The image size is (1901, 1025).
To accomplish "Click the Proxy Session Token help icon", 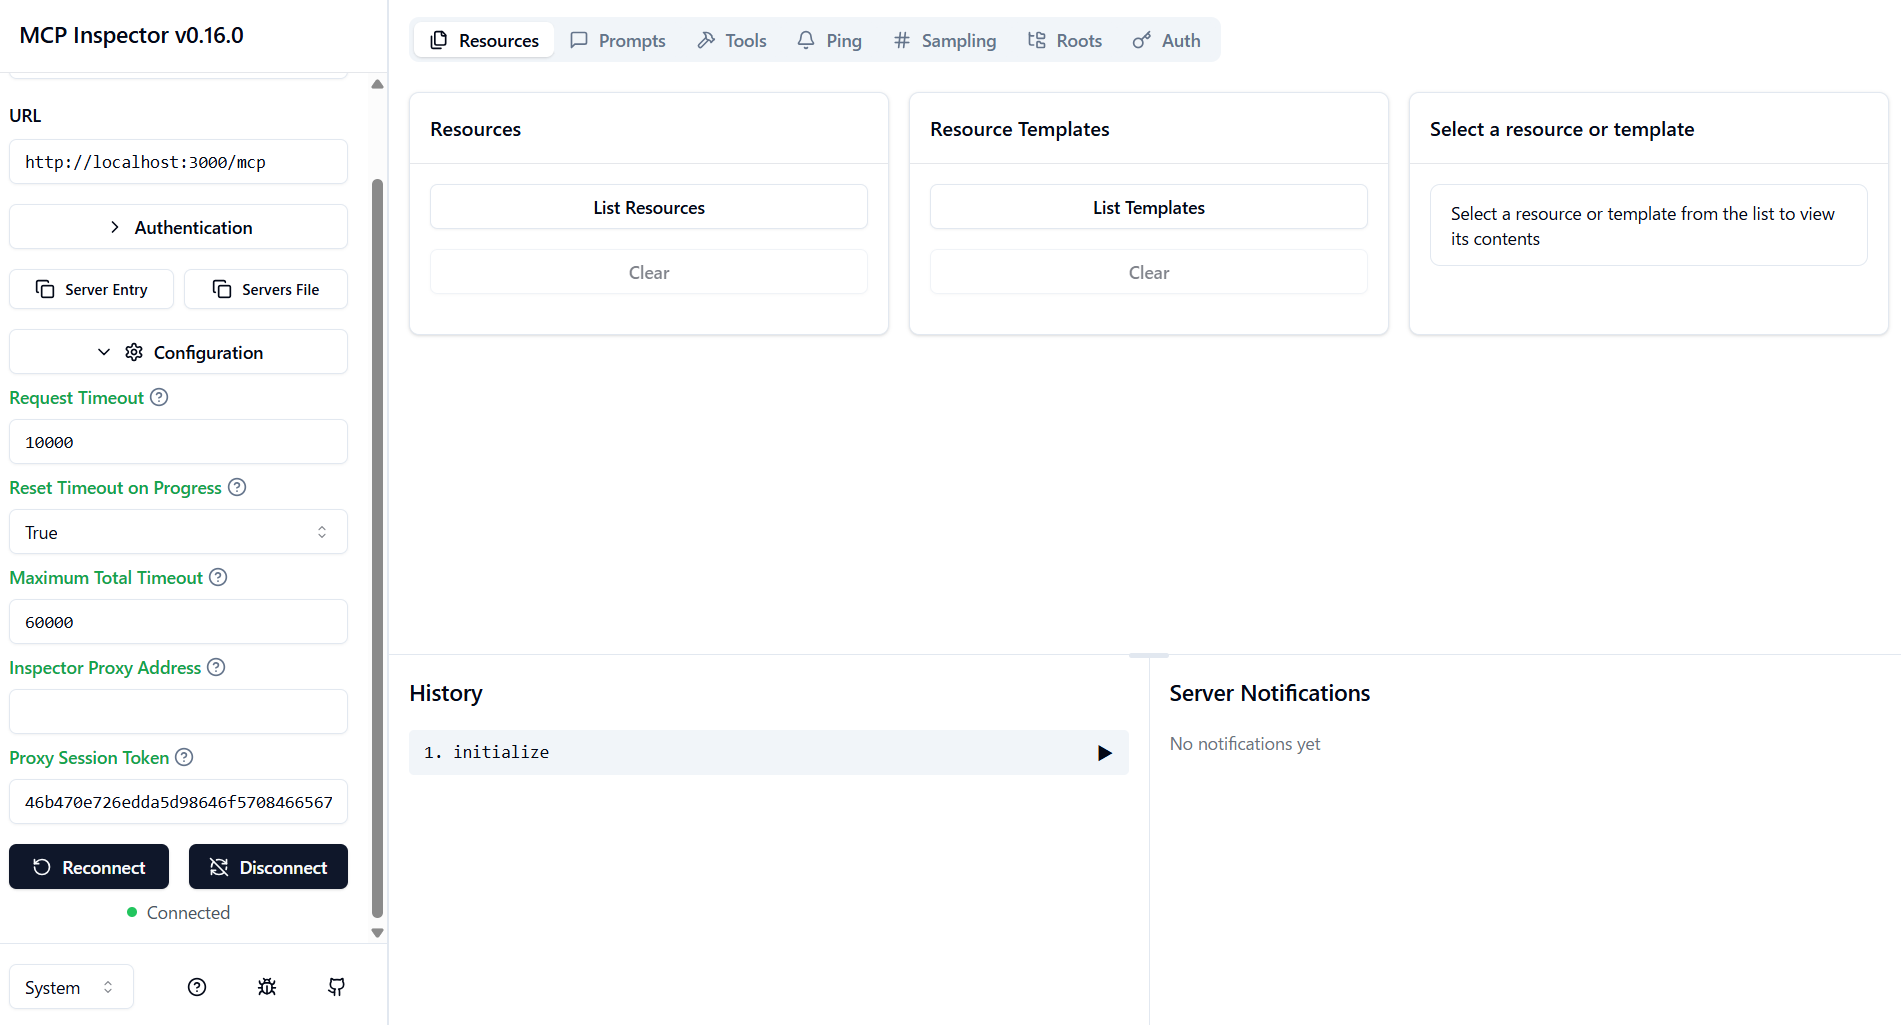I will click(x=184, y=757).
